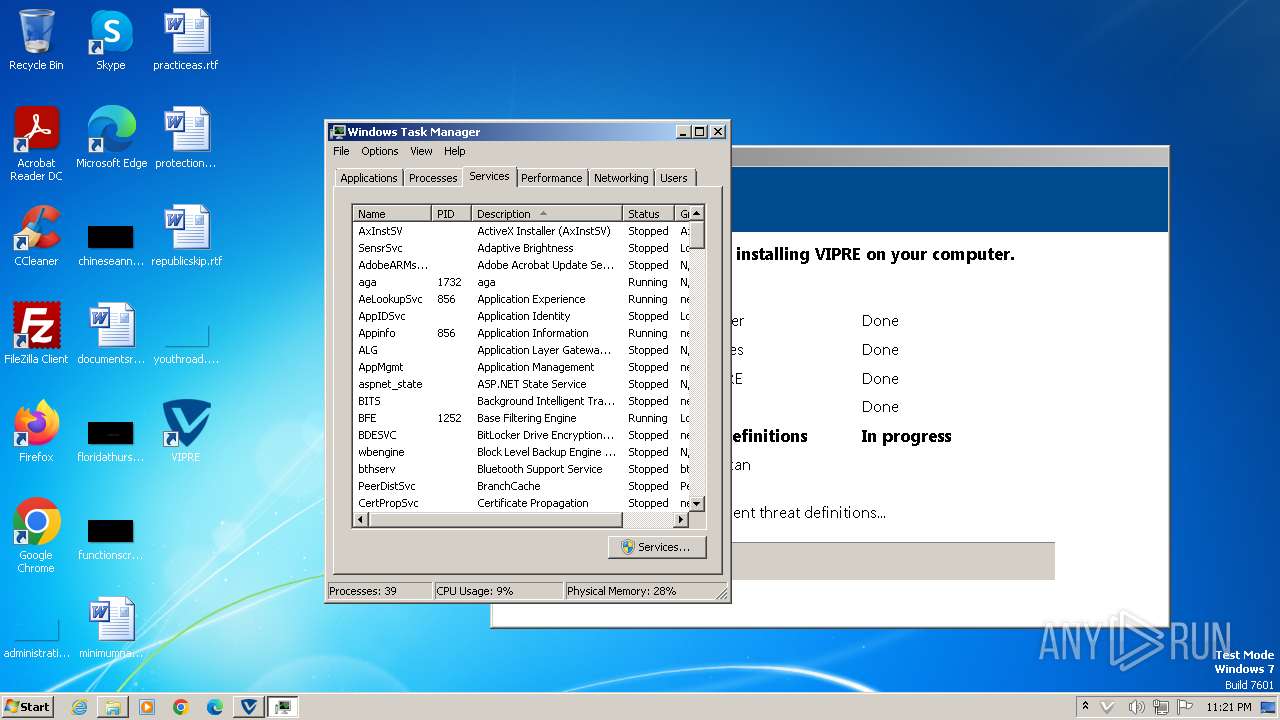Select the SensrSvc service row
1280x720 pixels.
pyautogui.click(x=521, y=248)
